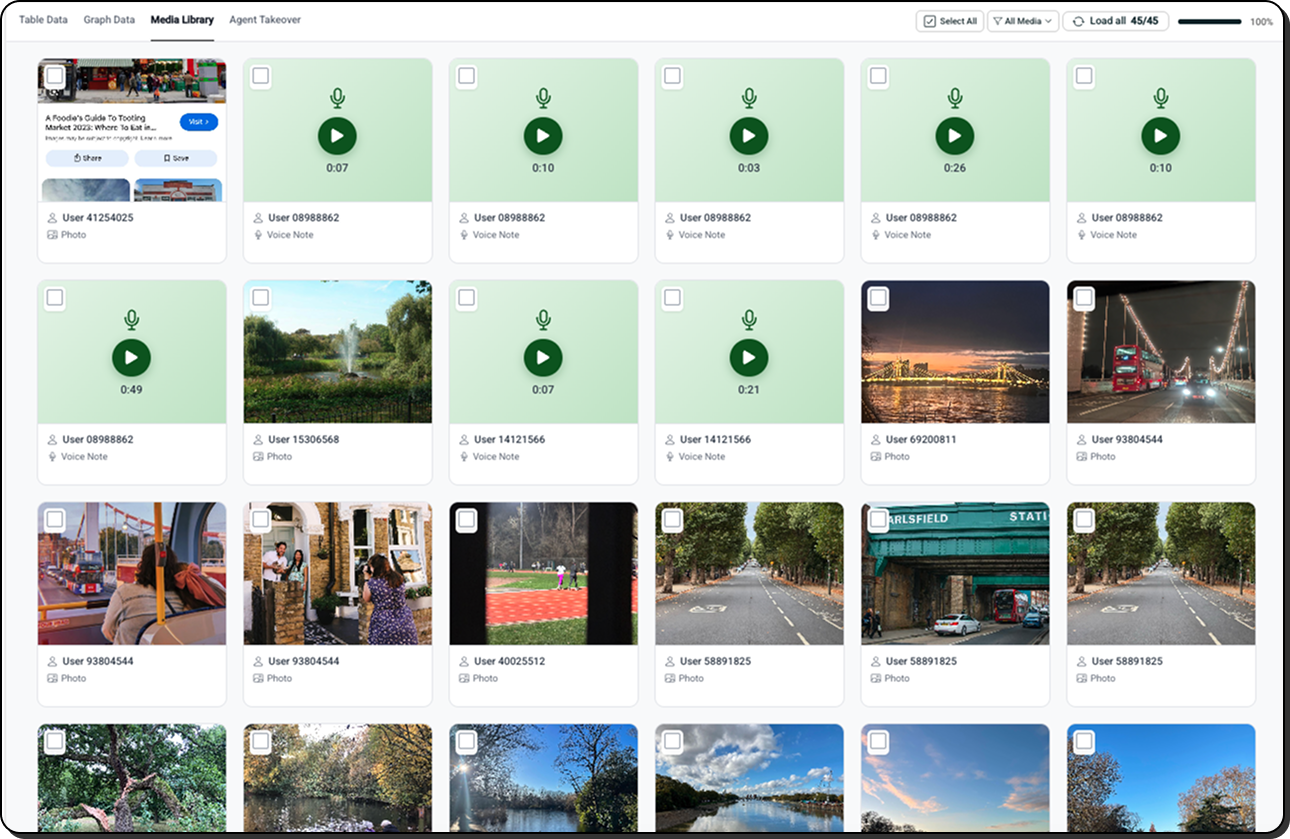Click the filter funnel icon beside All Media
Image resolution: width=1290 pixels, height=839 pixels.
[997, 21]
